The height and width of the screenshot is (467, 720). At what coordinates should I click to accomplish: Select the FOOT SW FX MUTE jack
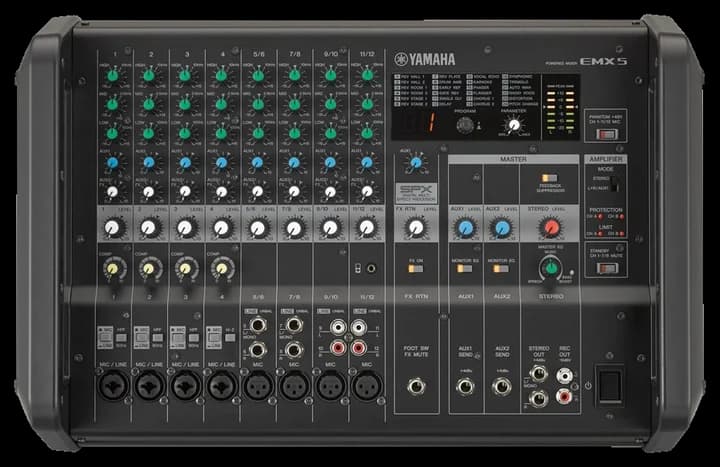[416, 386]
